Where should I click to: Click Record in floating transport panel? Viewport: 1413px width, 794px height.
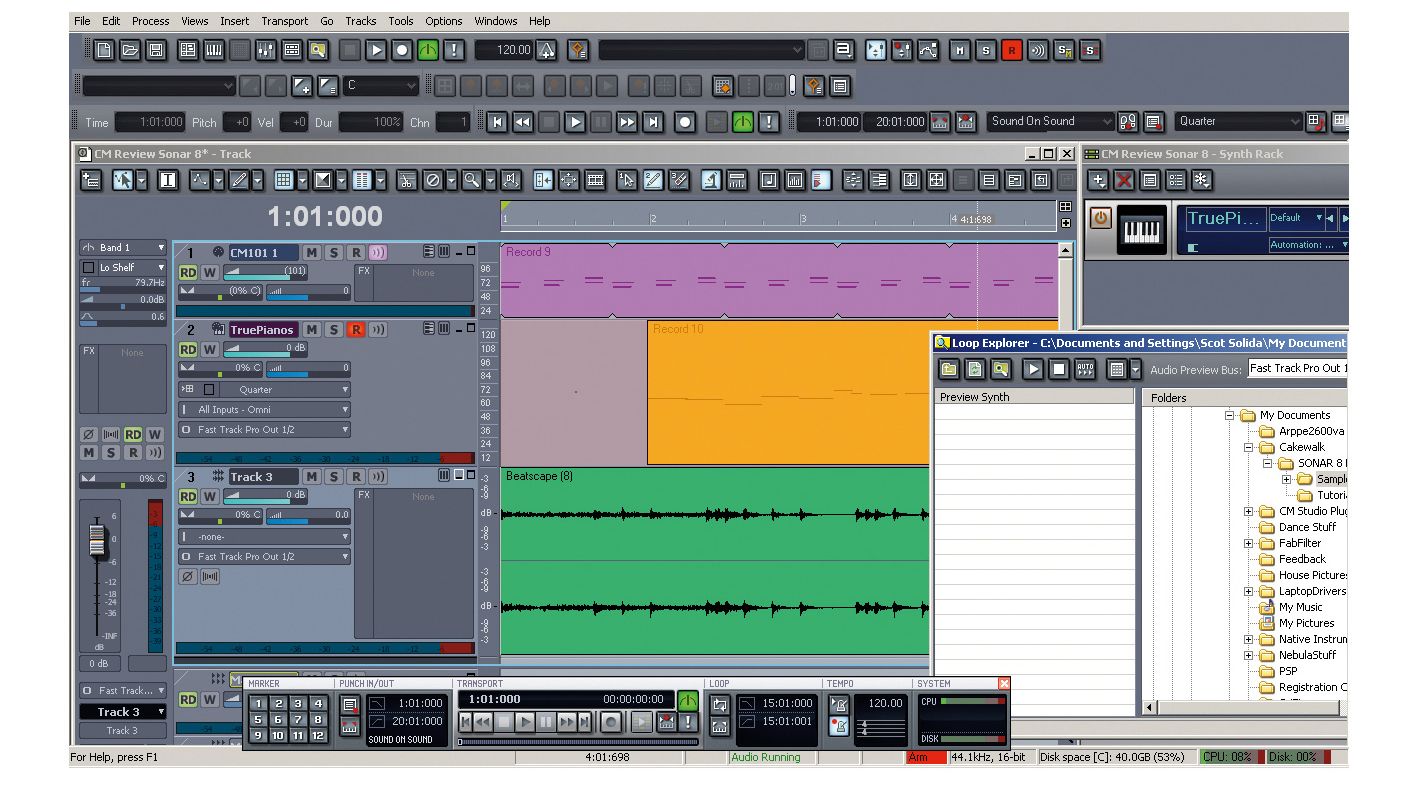(611, 722)
